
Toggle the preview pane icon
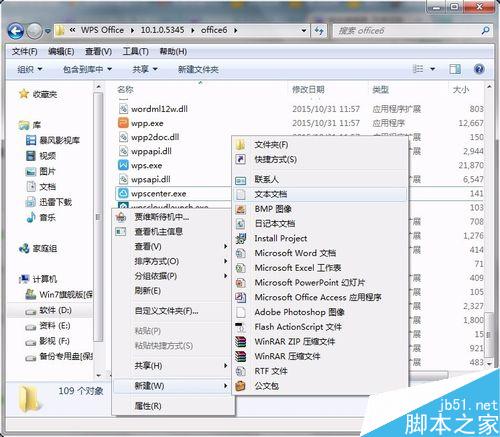[x=455, y=69]
